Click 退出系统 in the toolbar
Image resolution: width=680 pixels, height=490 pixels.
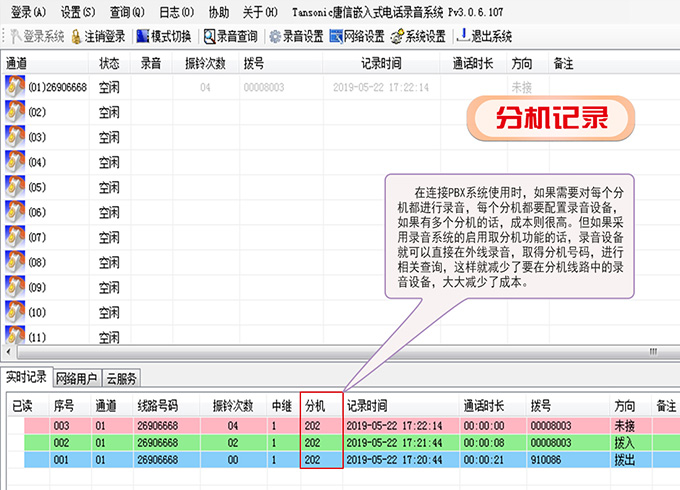[463, 37]
